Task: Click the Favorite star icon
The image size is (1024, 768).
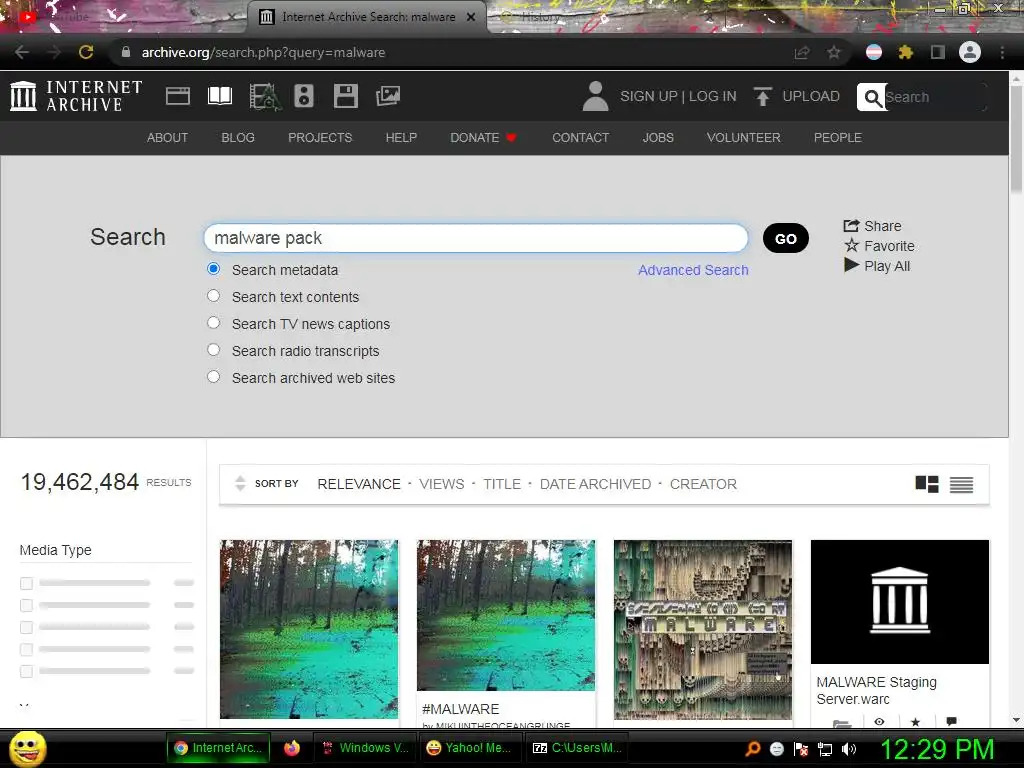Action: 852,246
